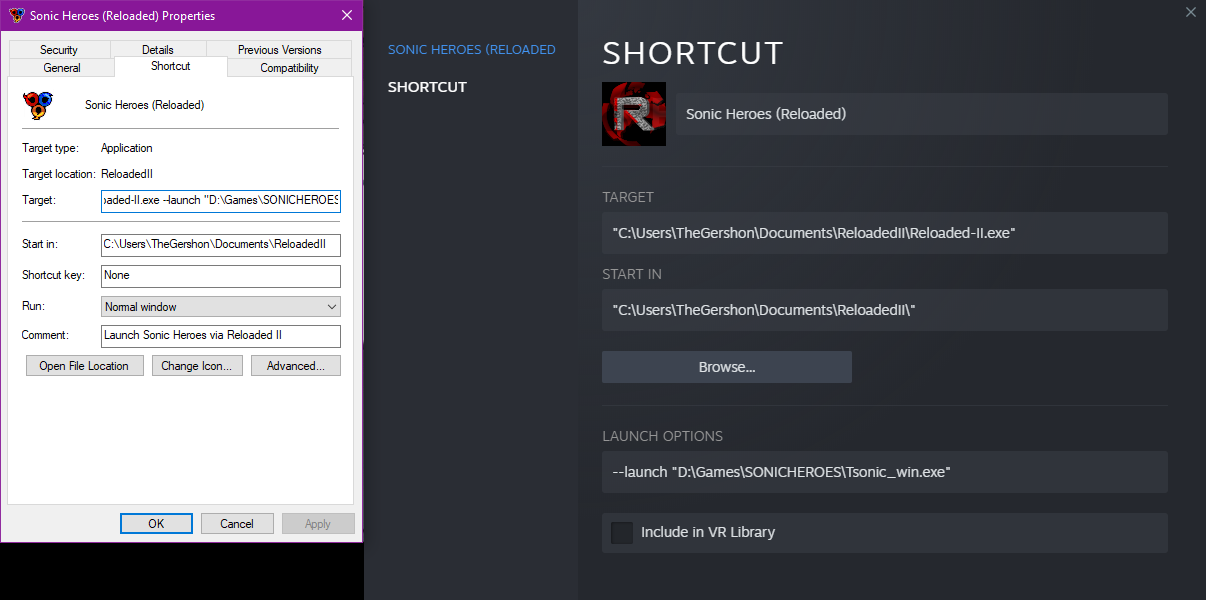Open the "Run" dropdown showing Normal window
The width and height of the screenshot is (1206, 600).
pyautogui.click(x=220, y=306)
